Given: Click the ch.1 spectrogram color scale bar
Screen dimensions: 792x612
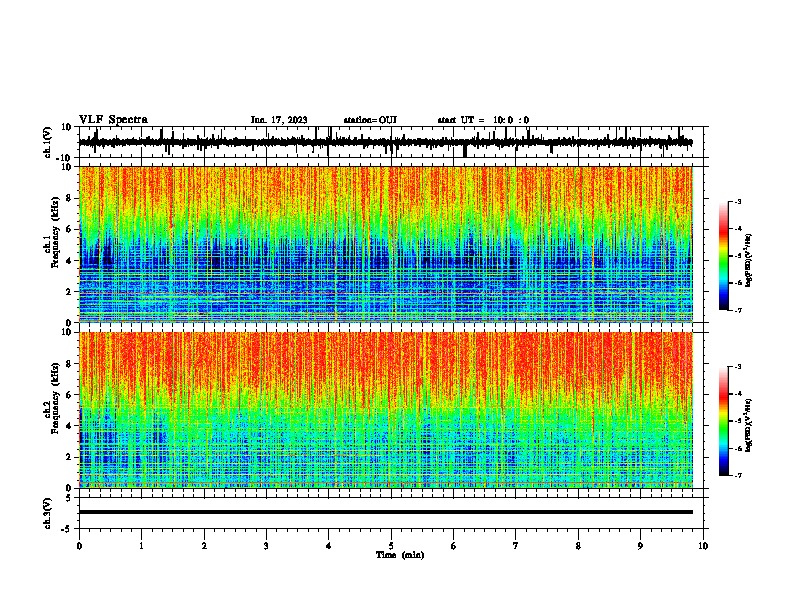Looking at the screenshot, I should (x=724, y=255).
